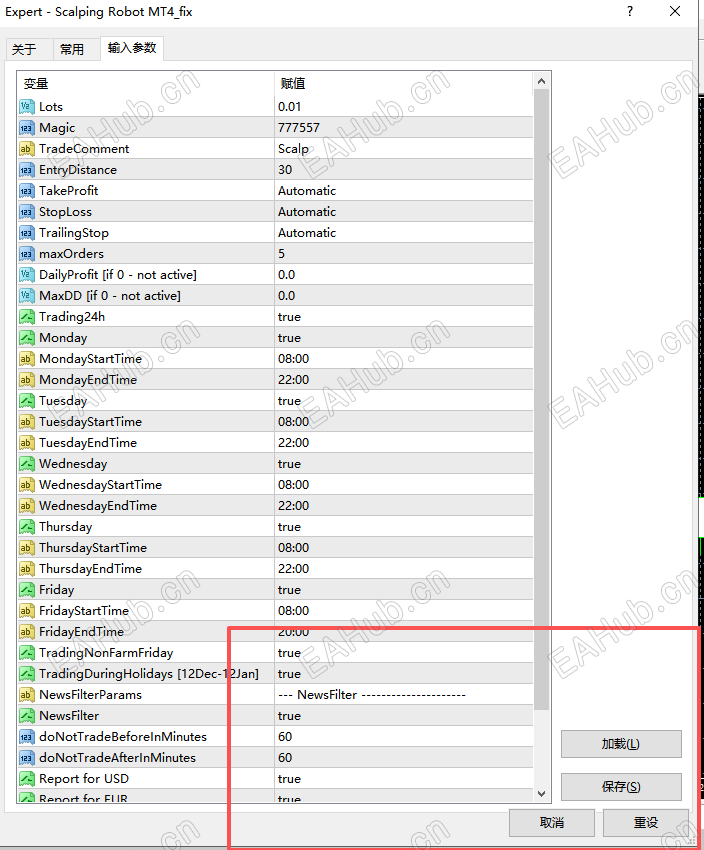This screenshot has width=704, height=850.
Task: Click the MondayStartTime string icon
Action: 27,359
